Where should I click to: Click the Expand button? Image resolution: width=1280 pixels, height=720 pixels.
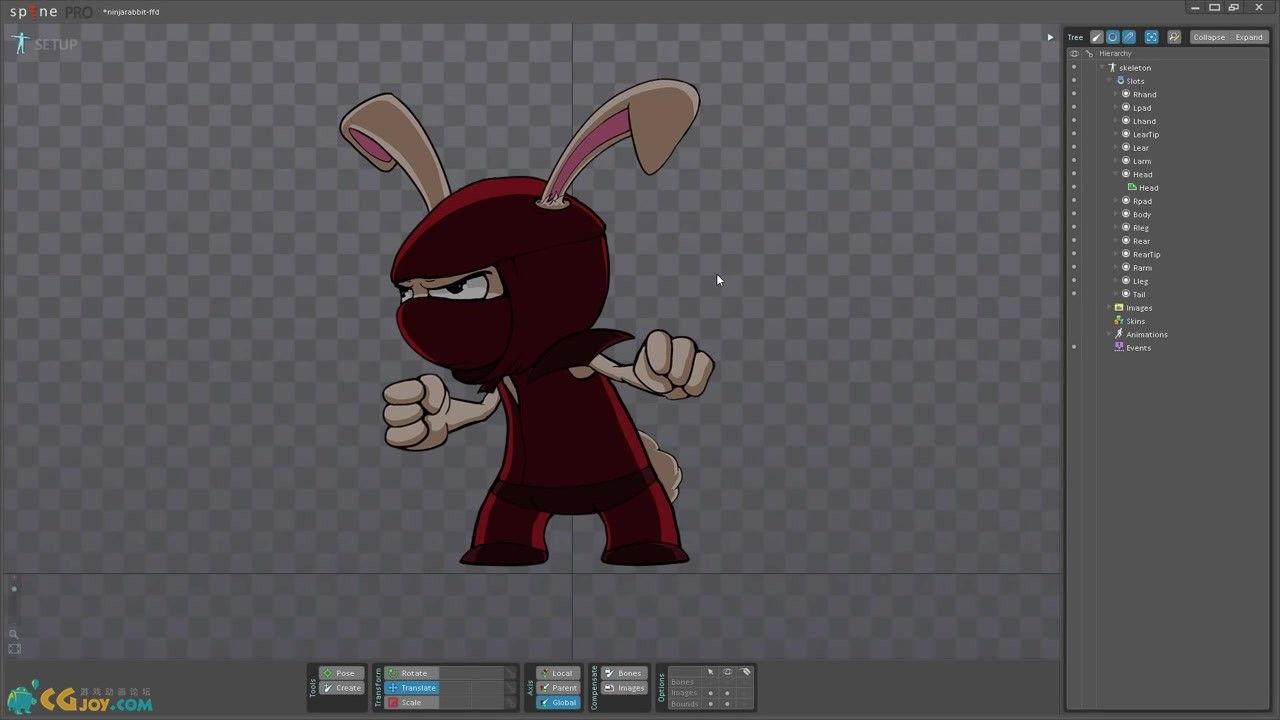click(x=1249, y=37)
